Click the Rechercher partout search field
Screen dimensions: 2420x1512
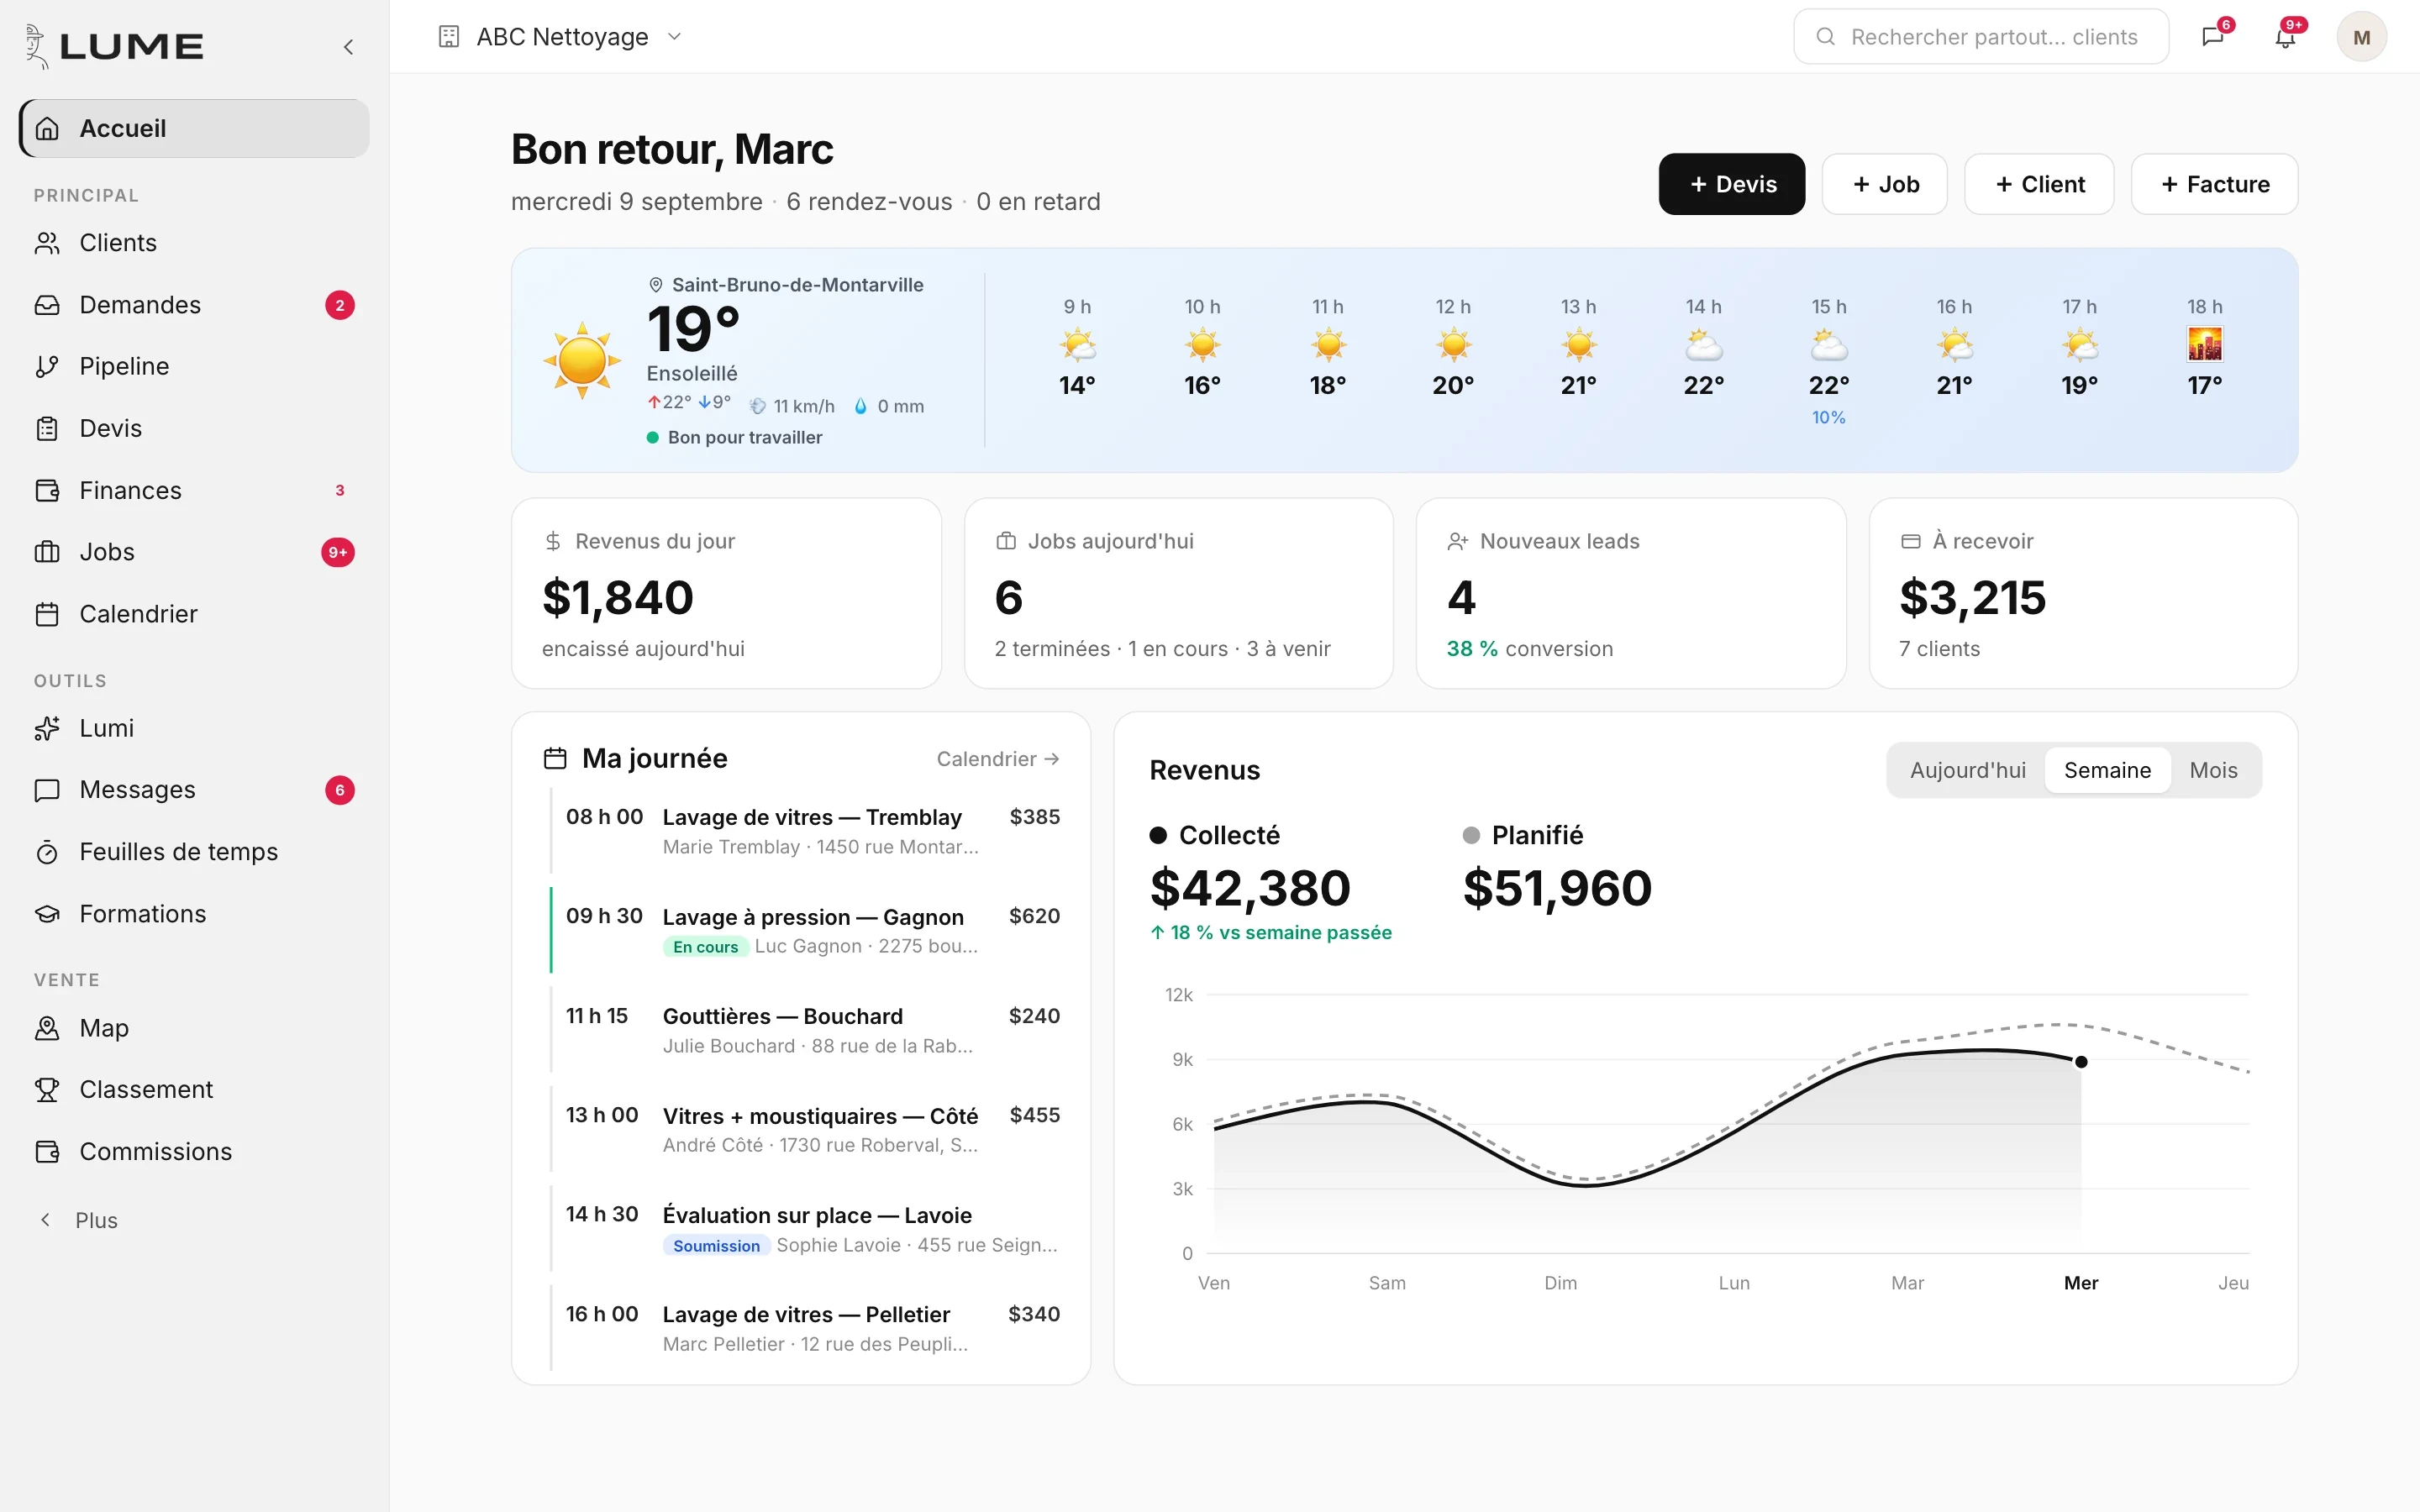click(x=1981, y=37)
